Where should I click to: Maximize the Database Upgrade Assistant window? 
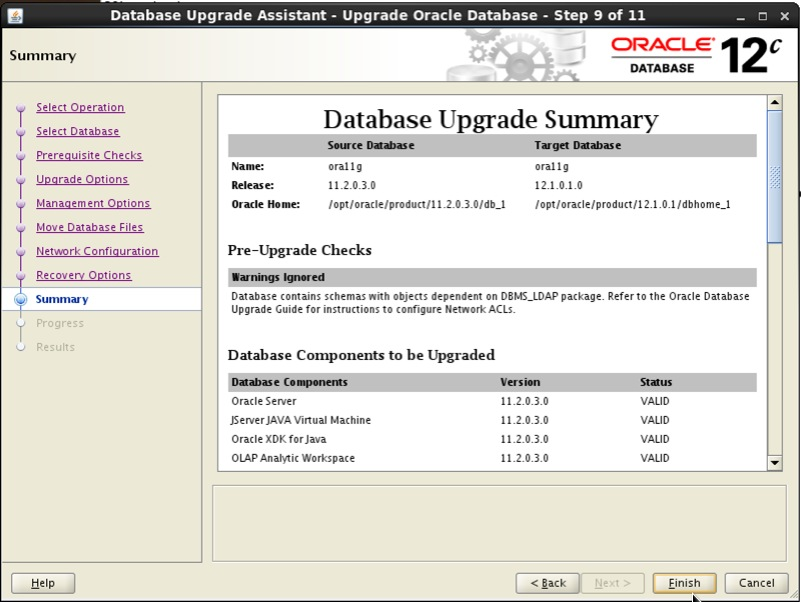click(763, 16)
